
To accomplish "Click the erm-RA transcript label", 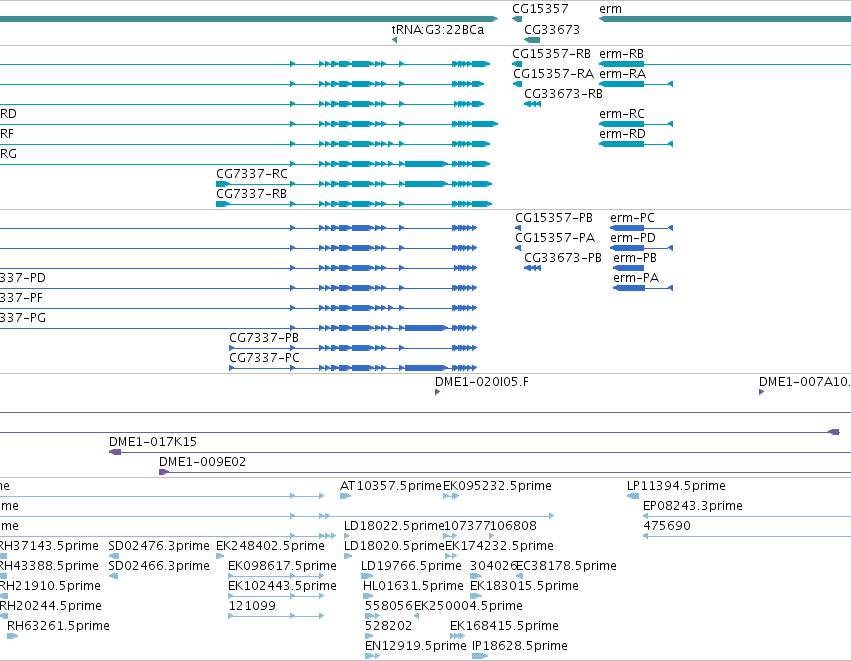I will pyautogui.click(x=623, y=74).
